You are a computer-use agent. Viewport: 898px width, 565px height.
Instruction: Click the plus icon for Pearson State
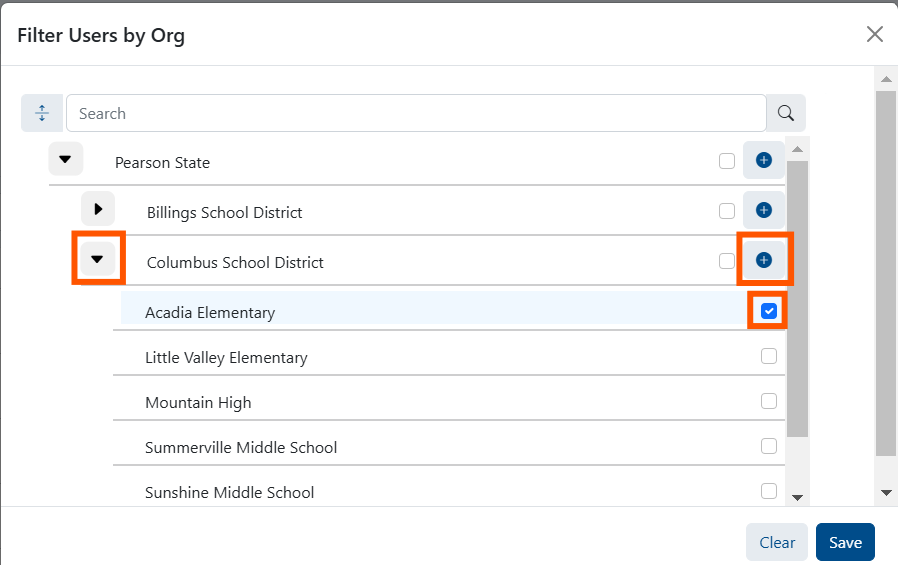tap(763, 160)
